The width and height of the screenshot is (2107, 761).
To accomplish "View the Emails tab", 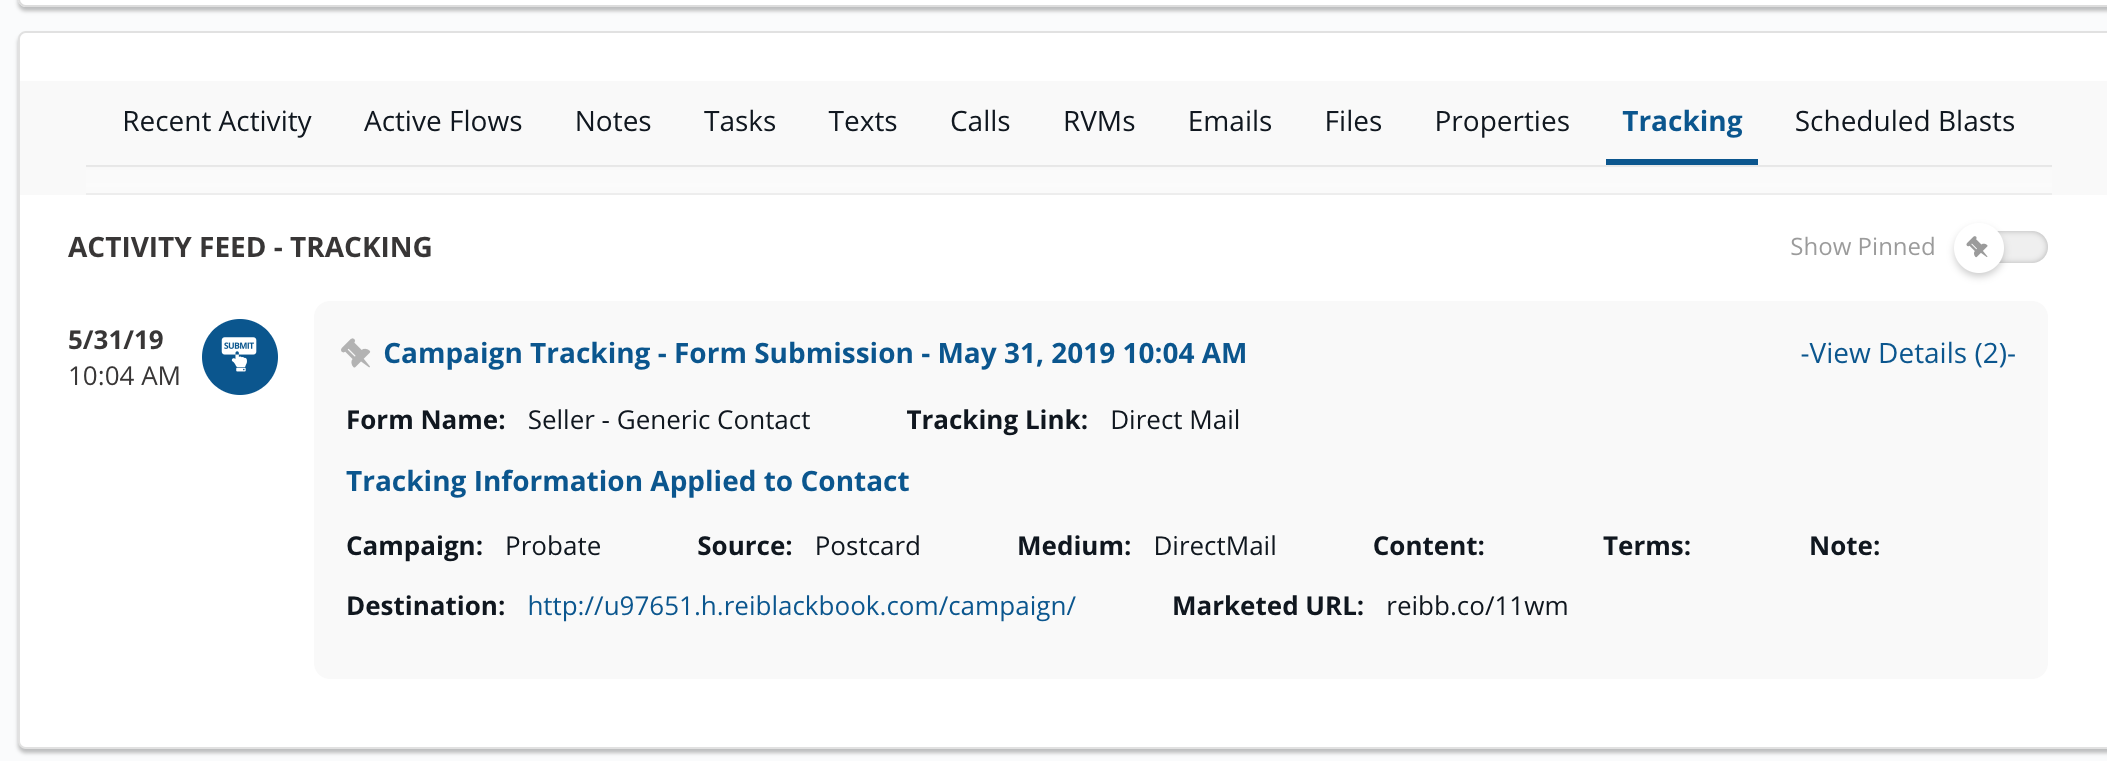I will point(1230,121).
